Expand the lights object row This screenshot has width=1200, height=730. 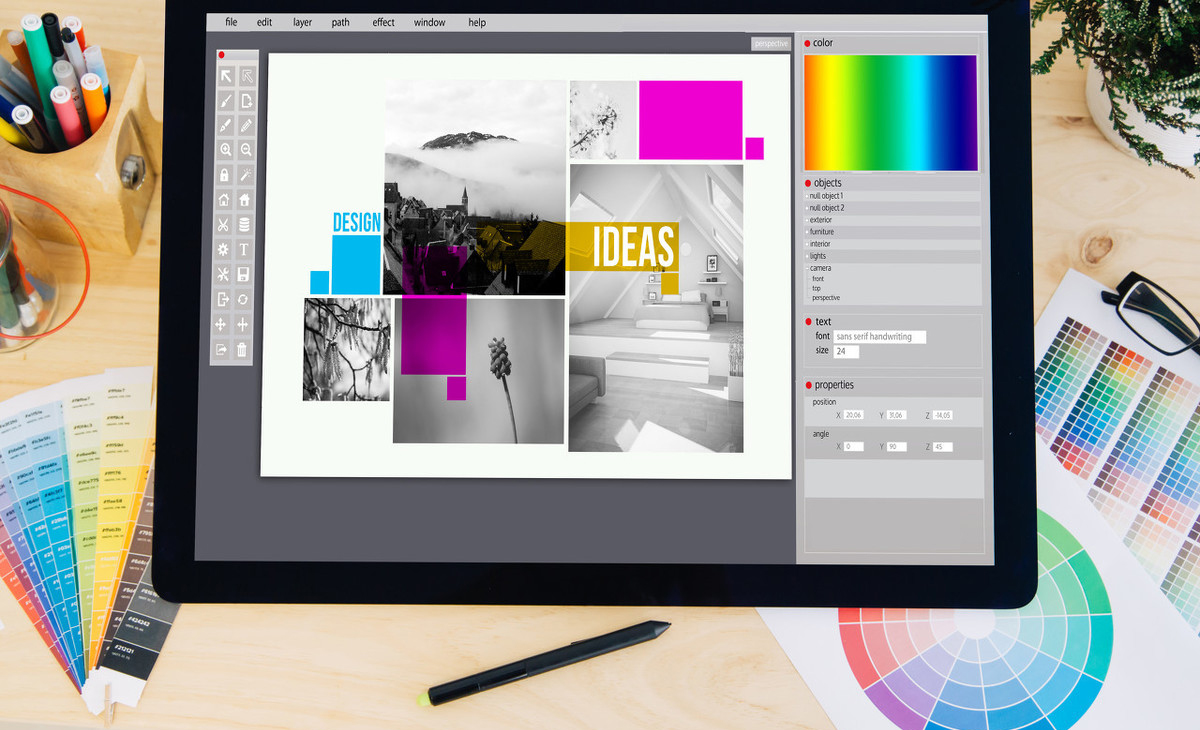(893, 256)
